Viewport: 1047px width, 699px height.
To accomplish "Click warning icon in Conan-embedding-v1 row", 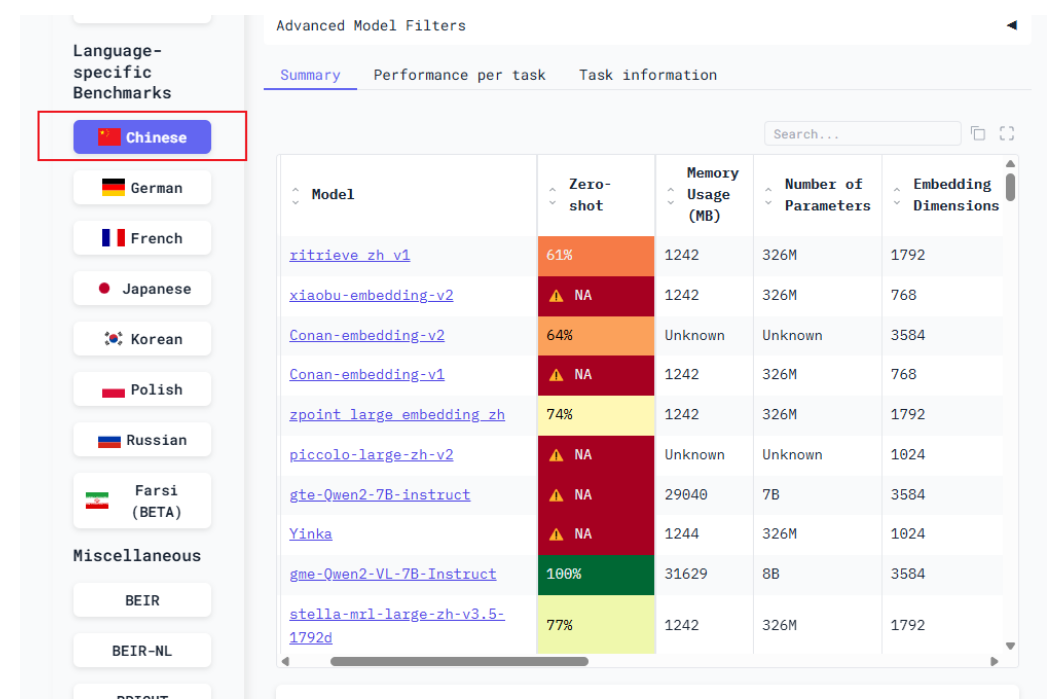I will tap(556, 375).
